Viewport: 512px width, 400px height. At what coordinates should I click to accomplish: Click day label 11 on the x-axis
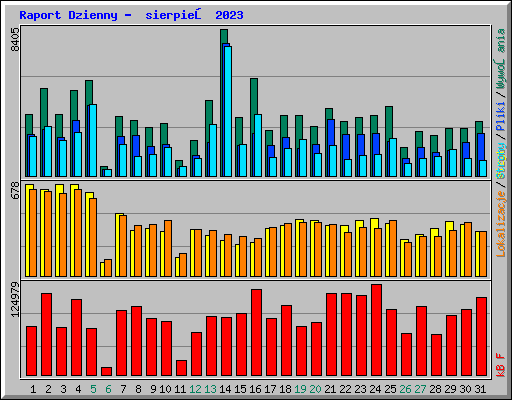(180, 389)
